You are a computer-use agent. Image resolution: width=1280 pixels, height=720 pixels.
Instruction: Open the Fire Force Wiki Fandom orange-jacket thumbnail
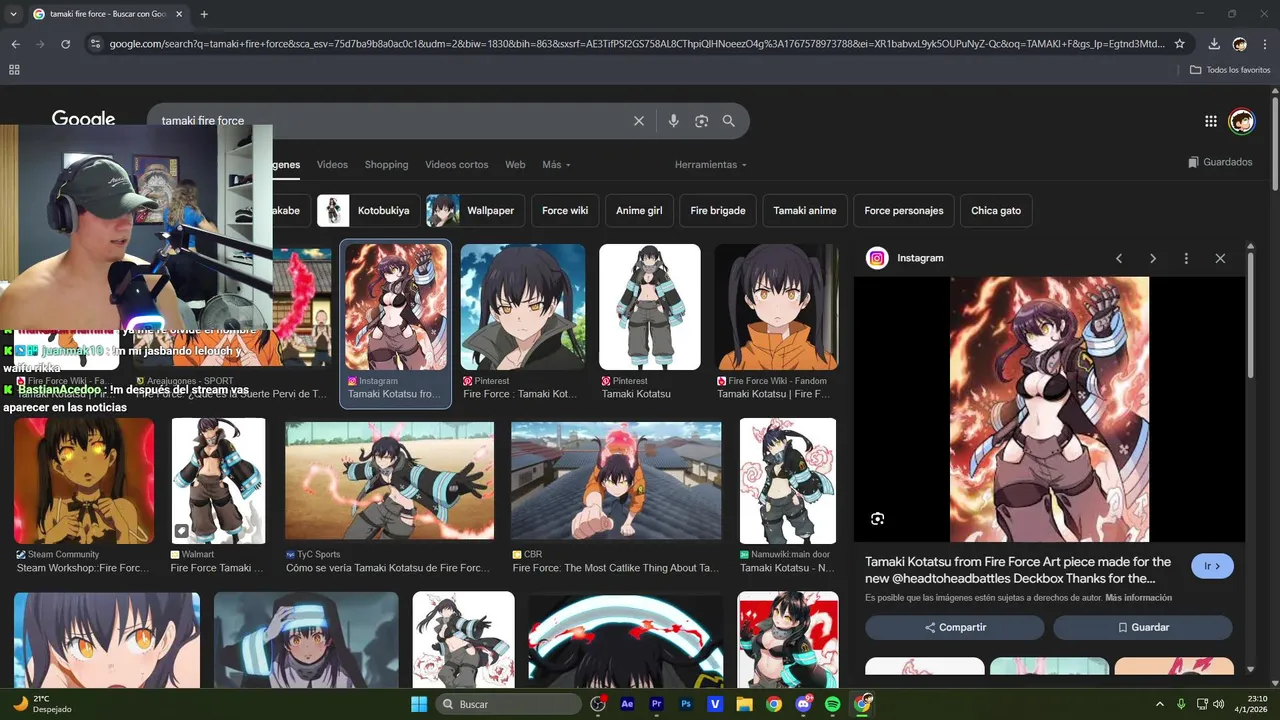pos(777,307)
